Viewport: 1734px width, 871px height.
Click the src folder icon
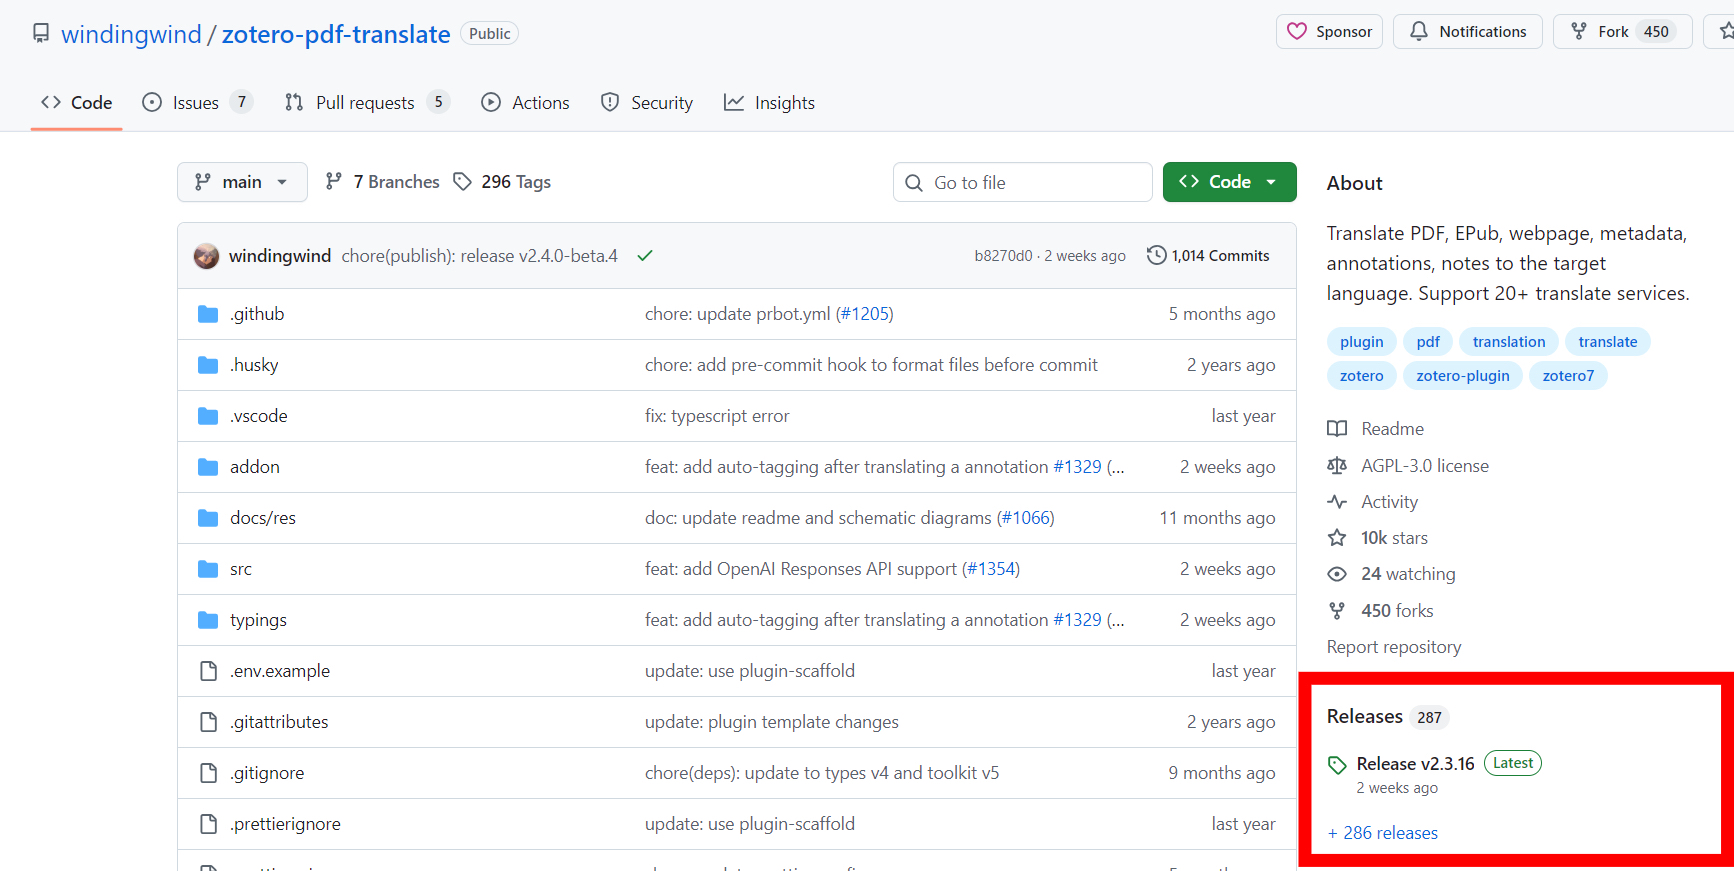208,569
